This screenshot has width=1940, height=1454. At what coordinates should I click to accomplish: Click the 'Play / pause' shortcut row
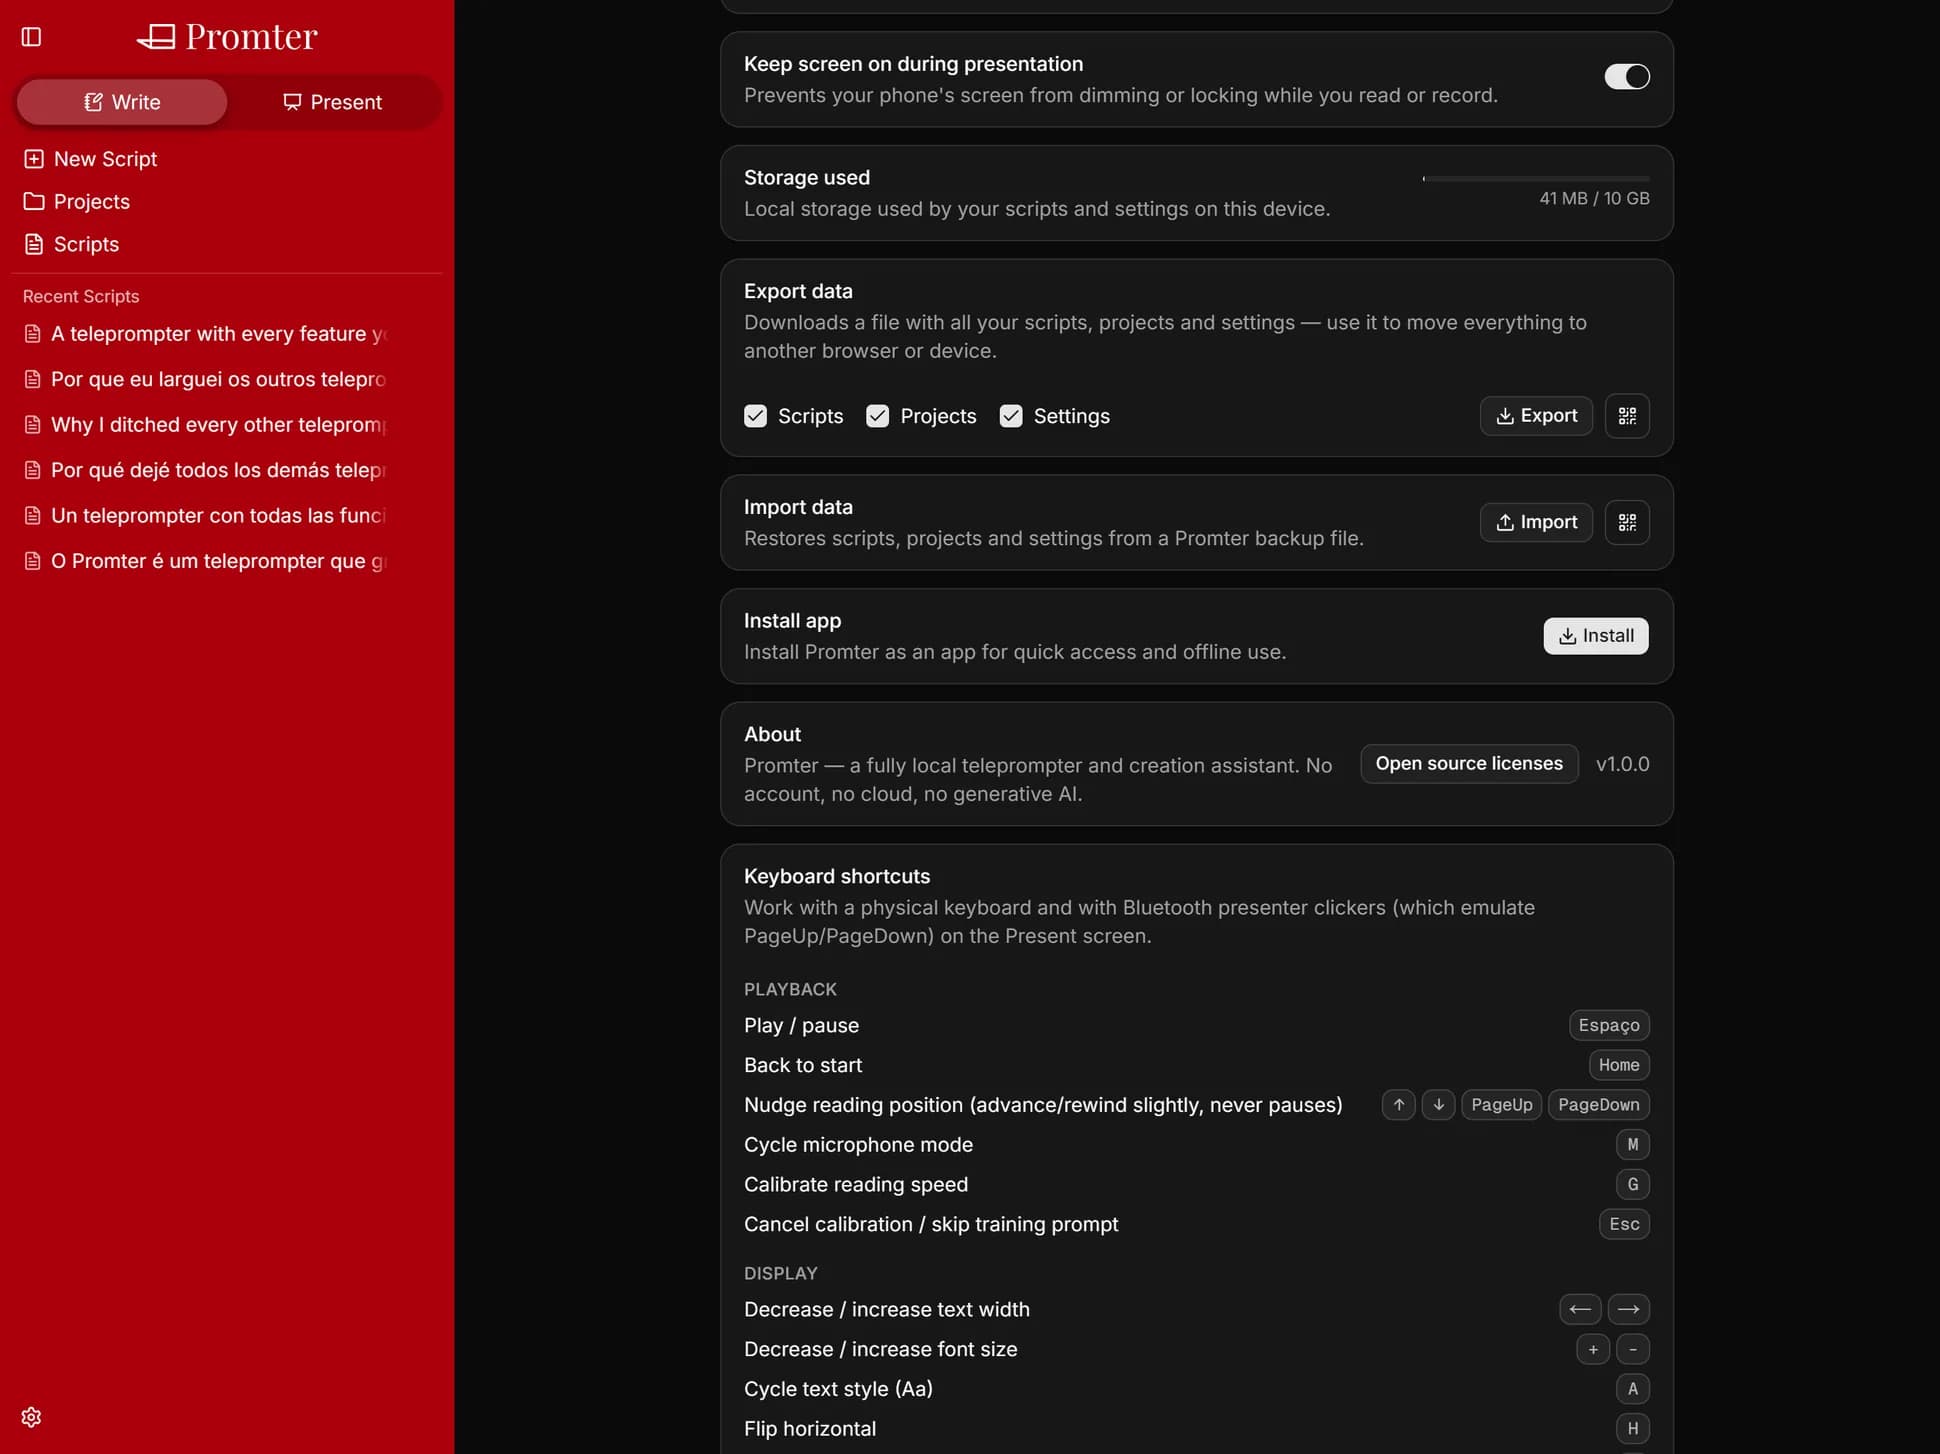pyautogui.click(x=1197, y=1025)
